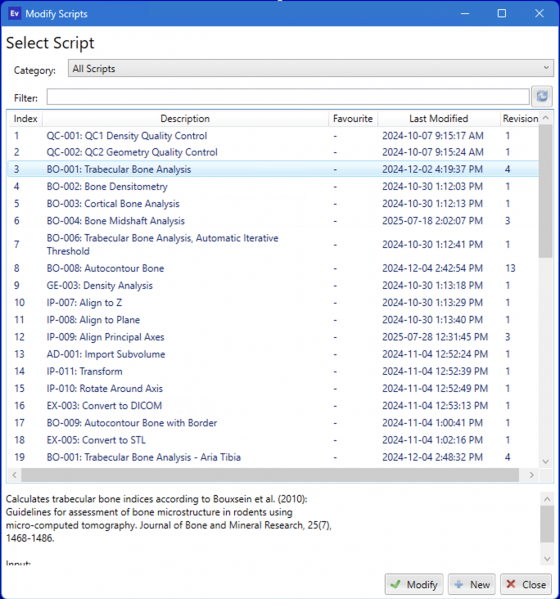Click into the Filter text field
560x599 pixels.
click(288, 97)
